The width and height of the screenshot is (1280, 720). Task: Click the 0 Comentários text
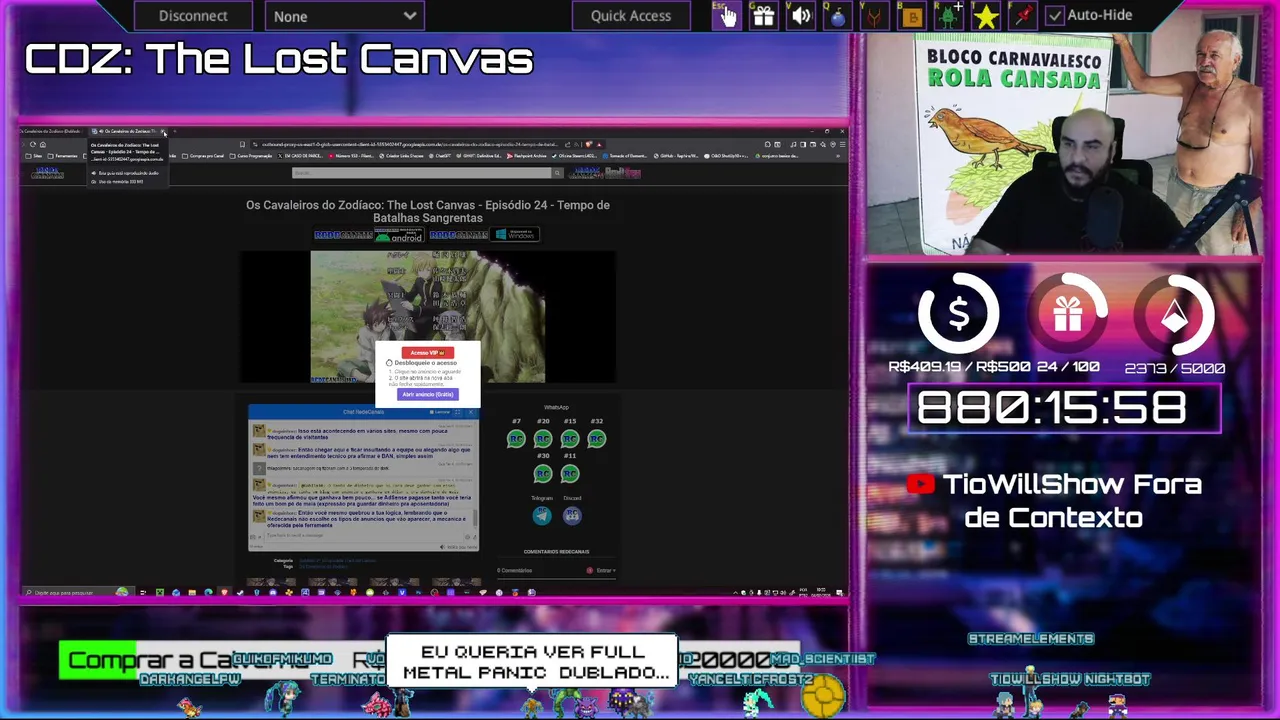click(515, 570)
